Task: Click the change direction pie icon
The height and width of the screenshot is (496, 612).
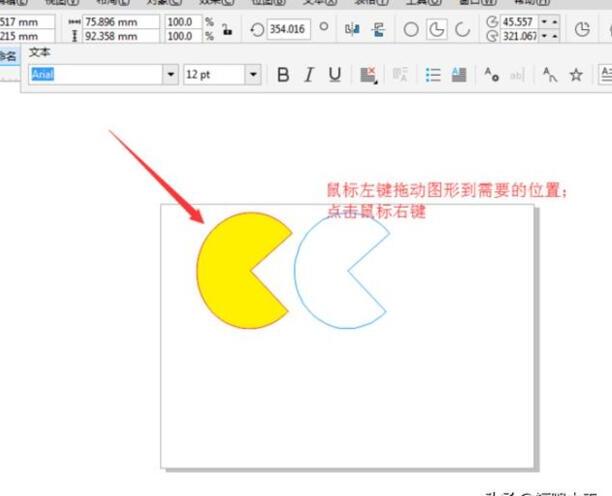Action: click(582, 29)
